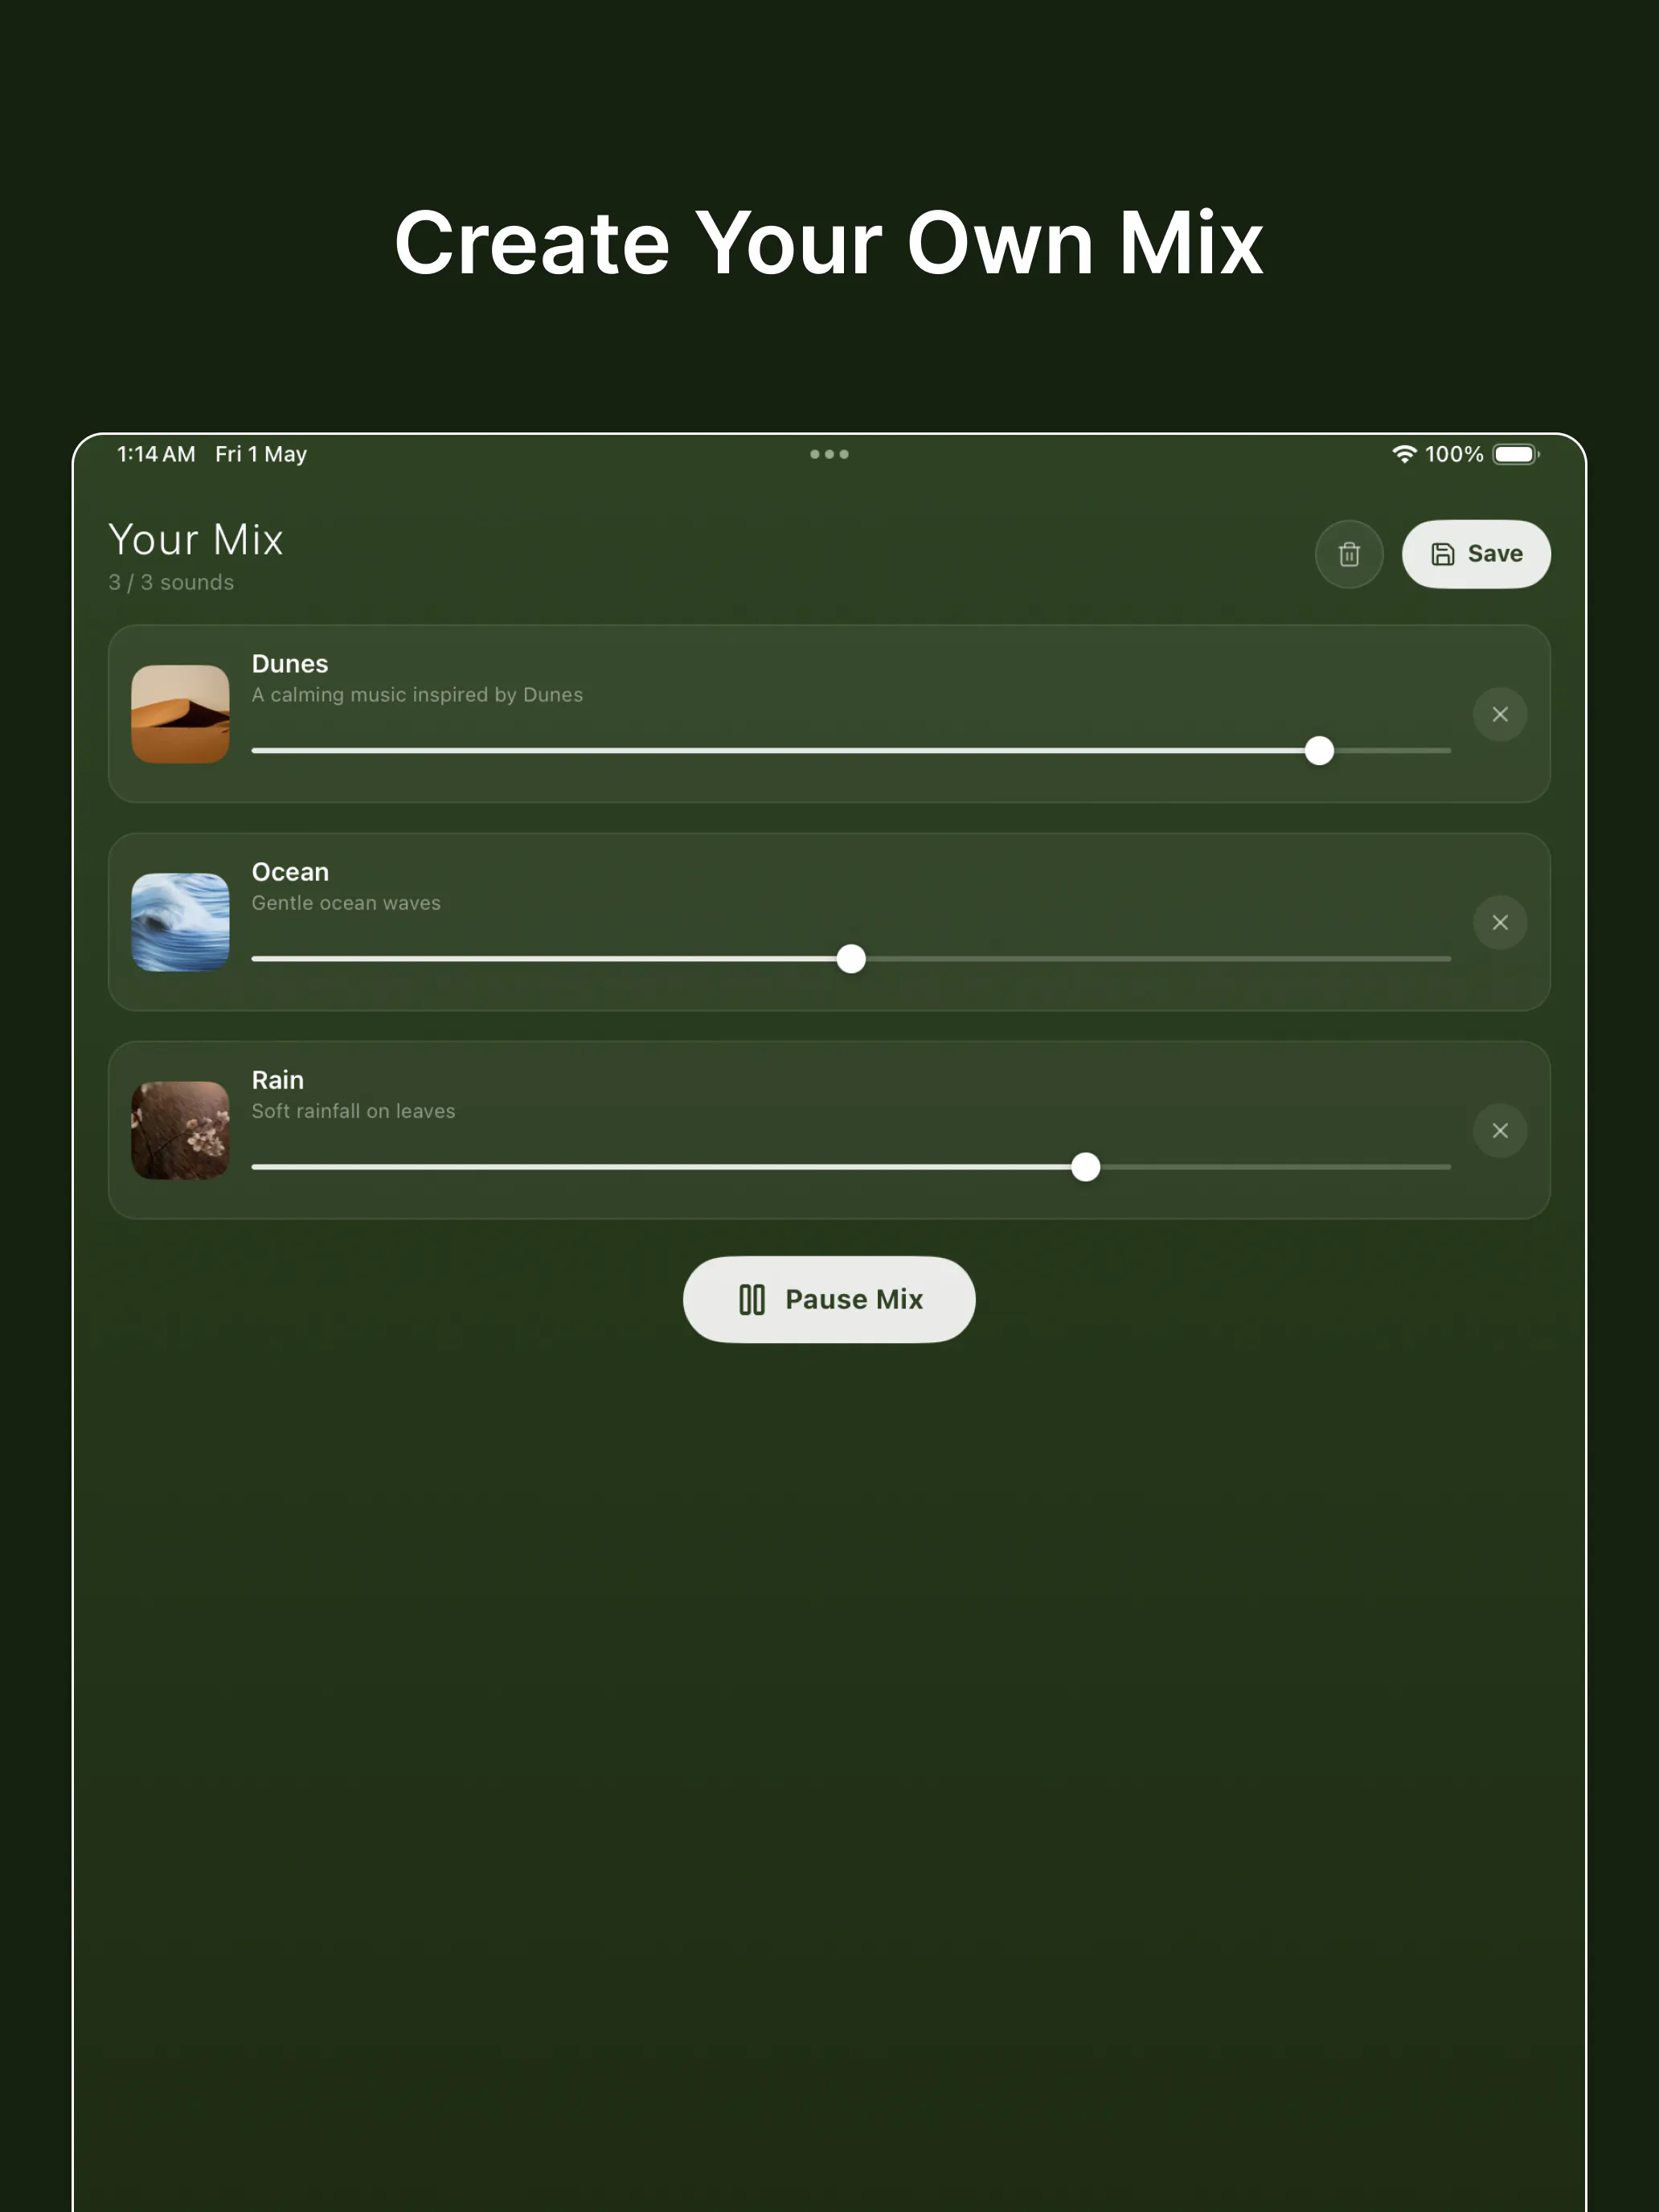Screen dimensions: 1659x2212
Task: Click 'A calming music inspired by Dunes' text
Action: click(417, 695)
